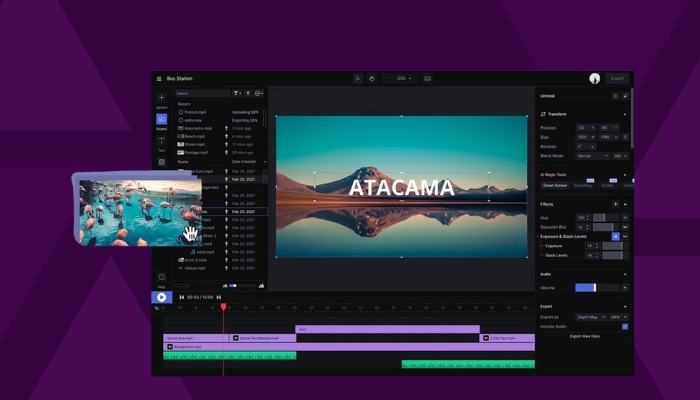Image resolution: width=700 pixels, height=400 pixels.
Task: Click the icon on Scene Two Masked.mp4 clip
Action: coord(236,338)
